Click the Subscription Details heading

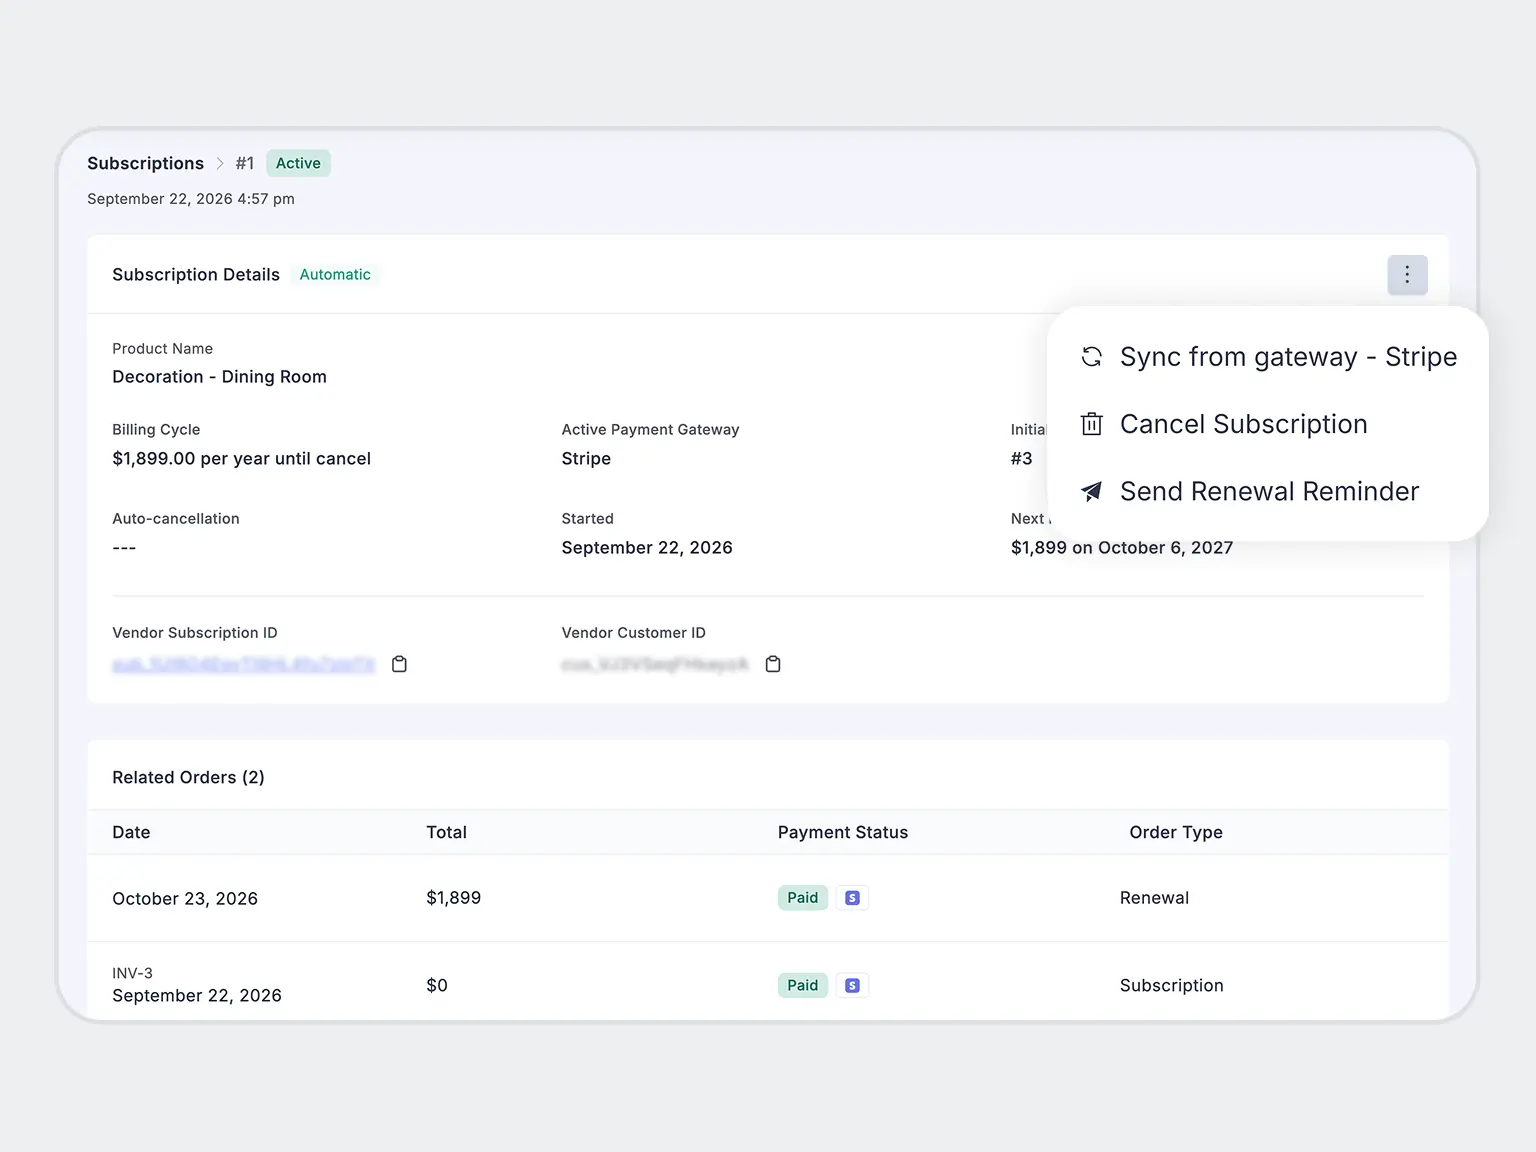pos(196,274)
